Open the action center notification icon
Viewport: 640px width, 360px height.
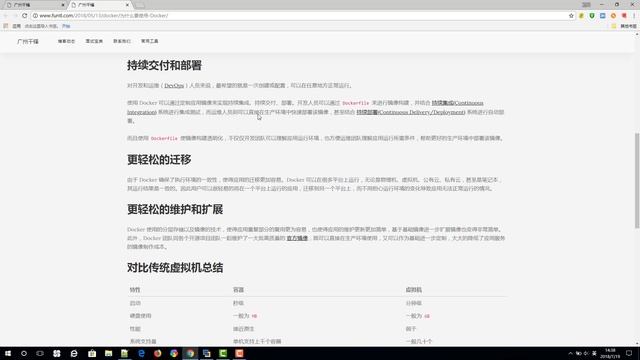[x=629, y=353]
